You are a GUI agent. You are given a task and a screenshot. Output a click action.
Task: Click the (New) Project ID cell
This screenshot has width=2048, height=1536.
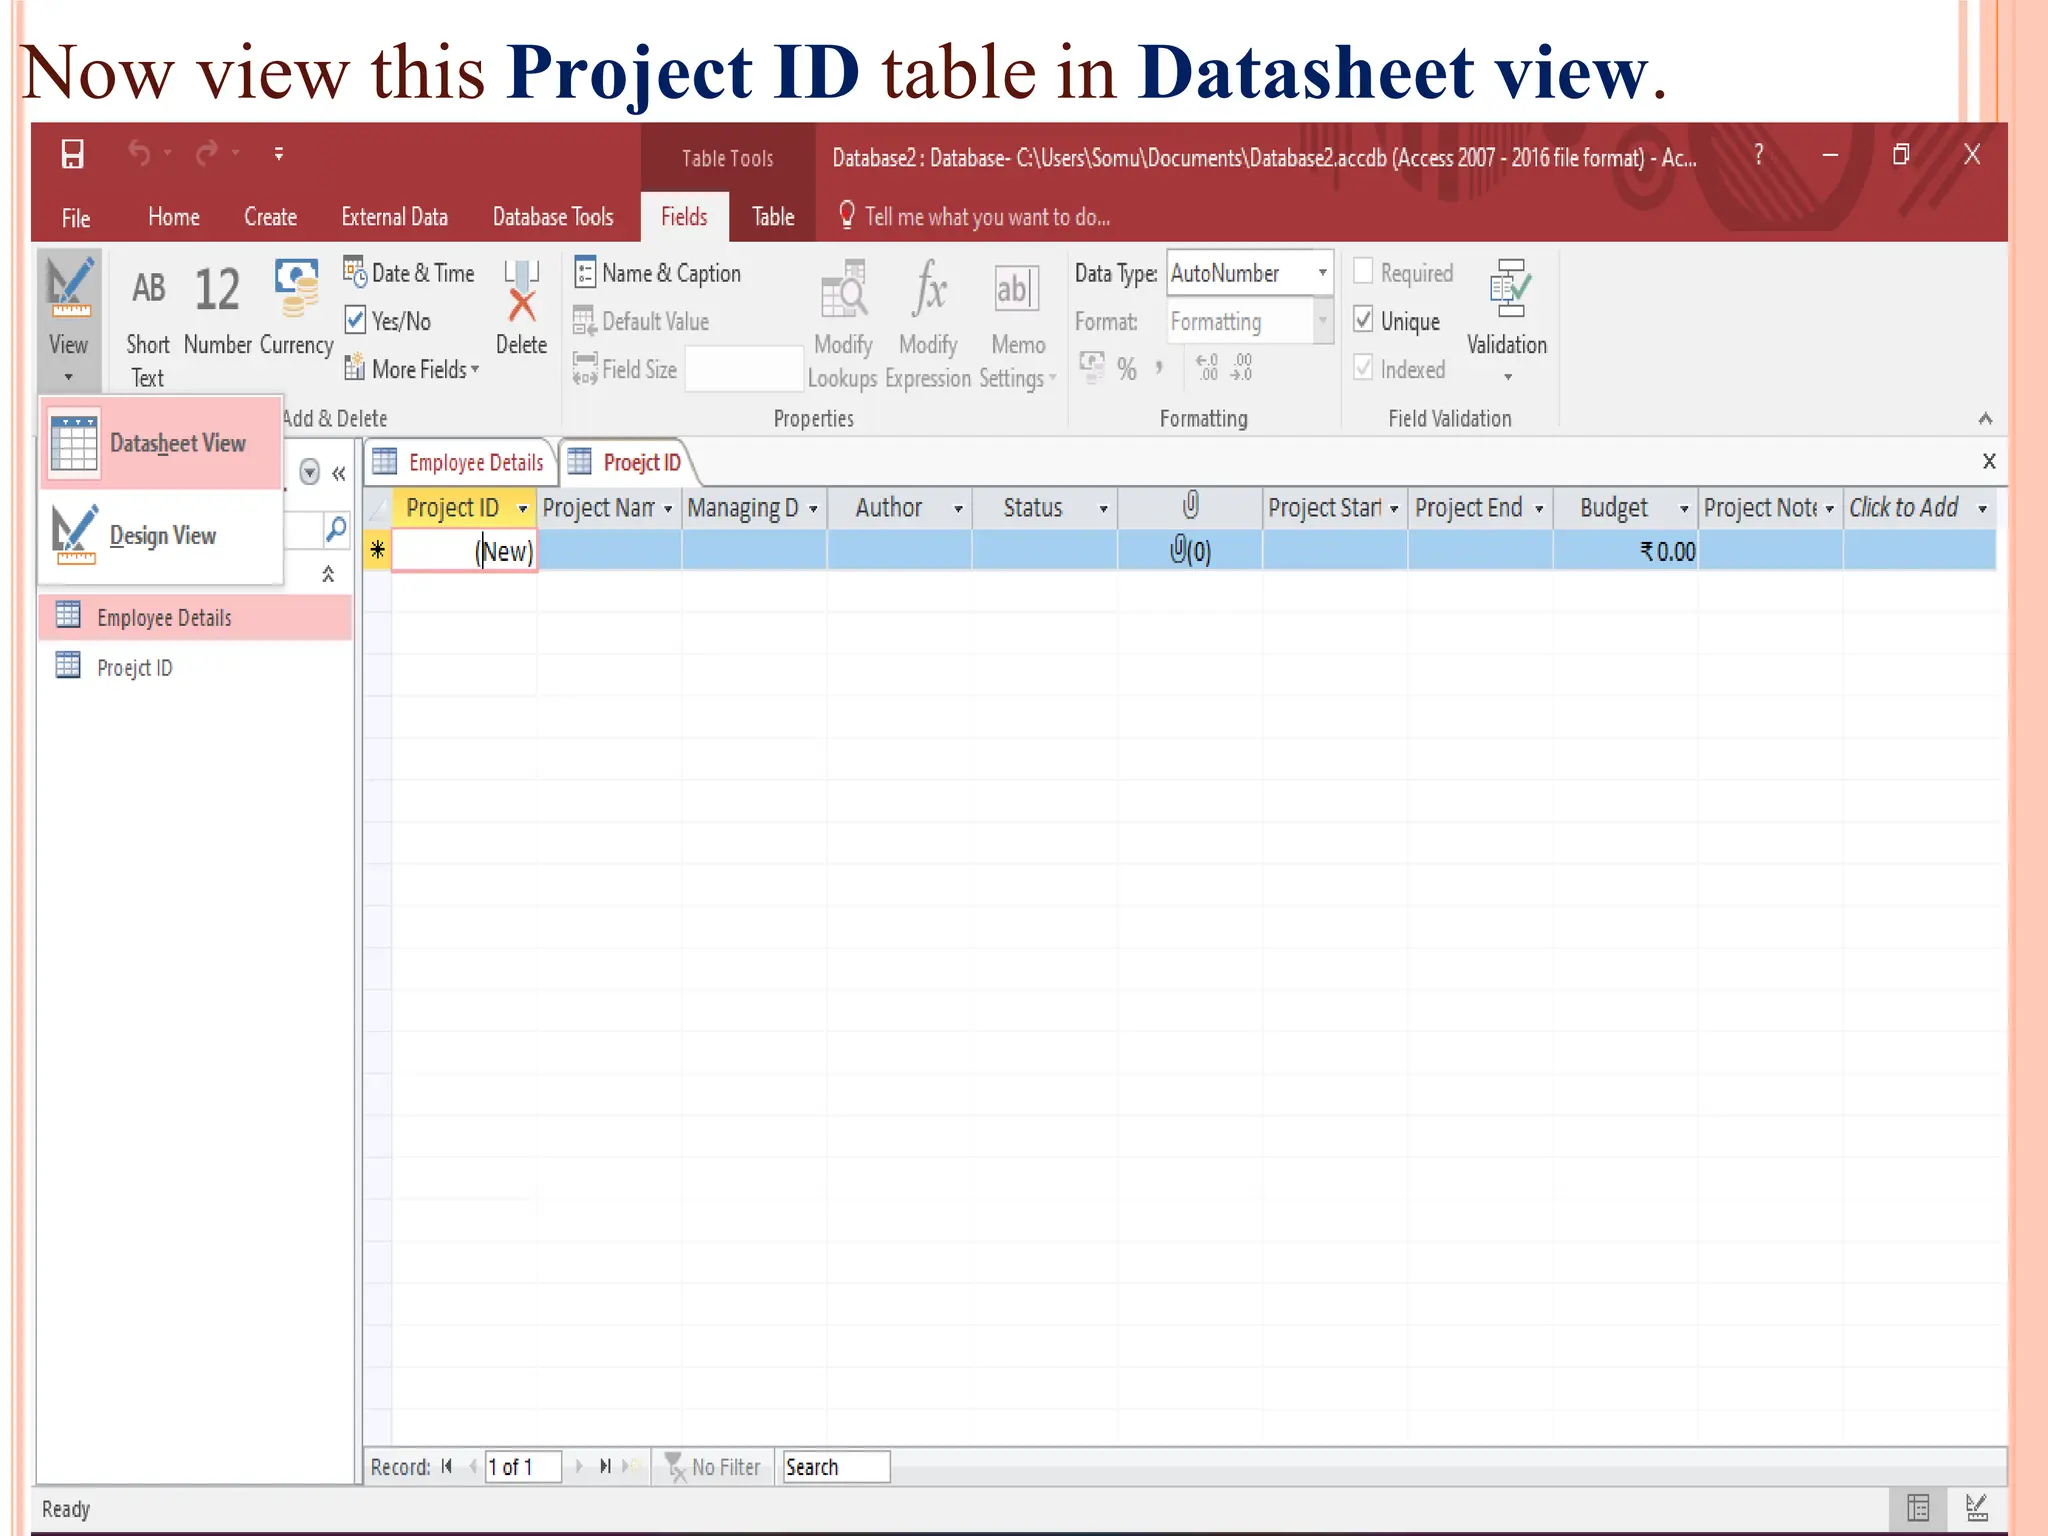(x=465, y=551)
